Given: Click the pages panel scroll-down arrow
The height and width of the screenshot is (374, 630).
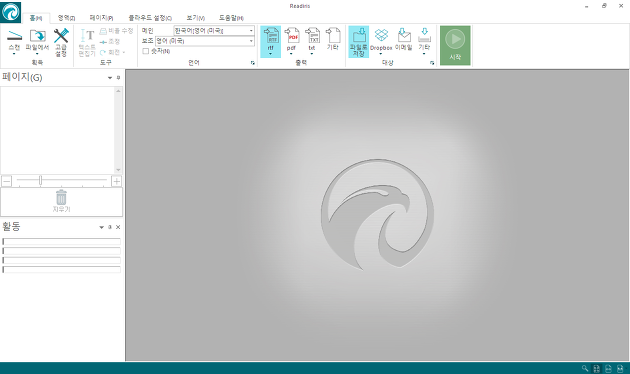Looking at the screenshot, I should tap(118, 170).
